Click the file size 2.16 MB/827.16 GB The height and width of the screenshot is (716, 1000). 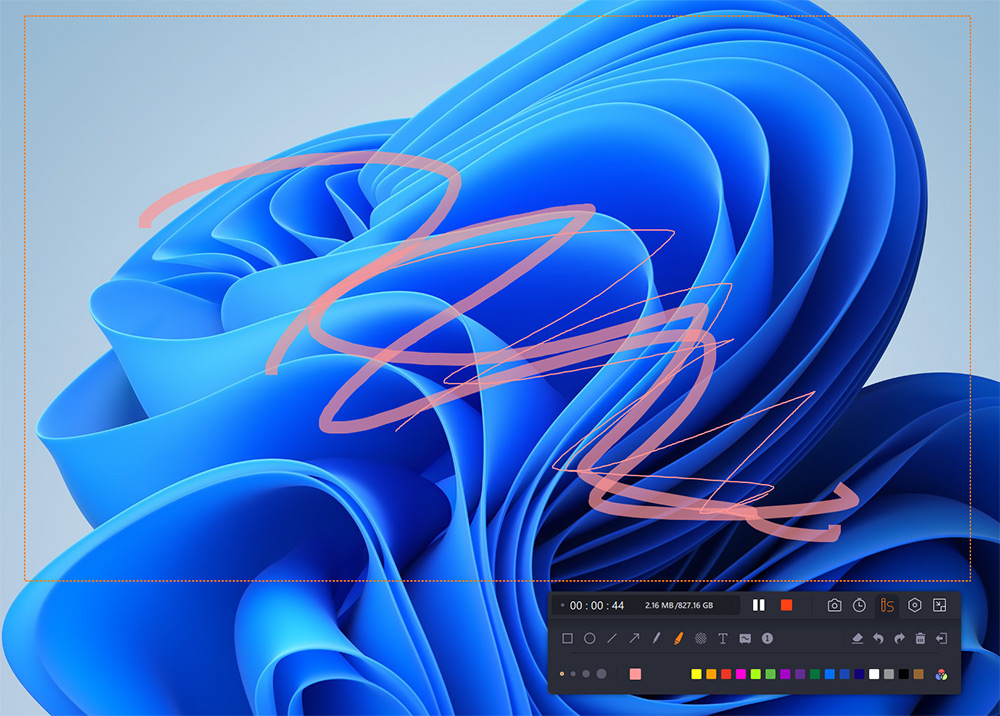pyautogui.click(x=679, y=605)
